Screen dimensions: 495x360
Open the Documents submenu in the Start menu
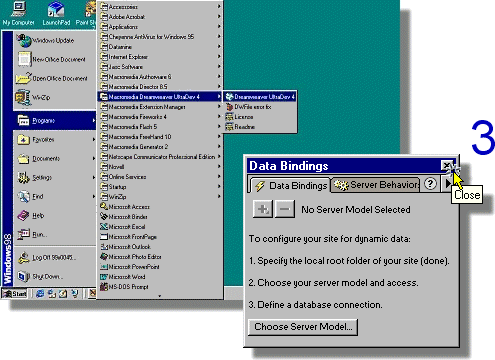coord(54,159)
